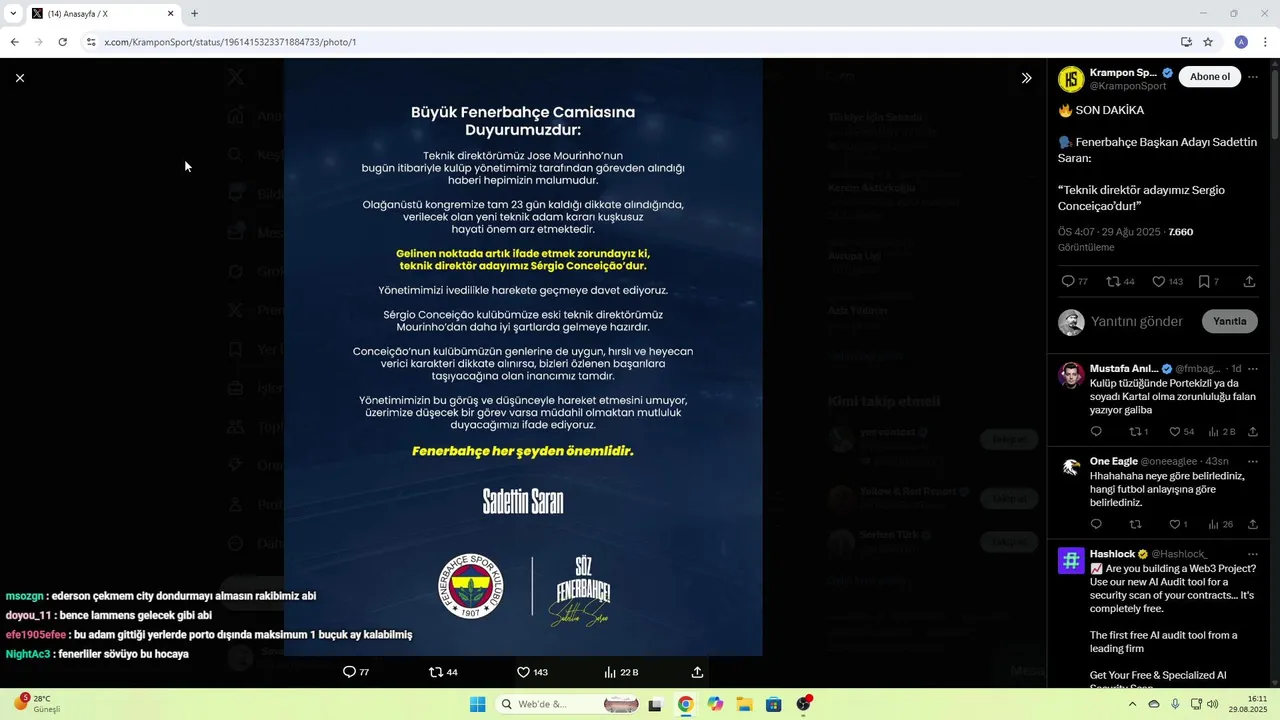Go back in browser history
Screen dimensions: 1280x720
click(14, 42)
